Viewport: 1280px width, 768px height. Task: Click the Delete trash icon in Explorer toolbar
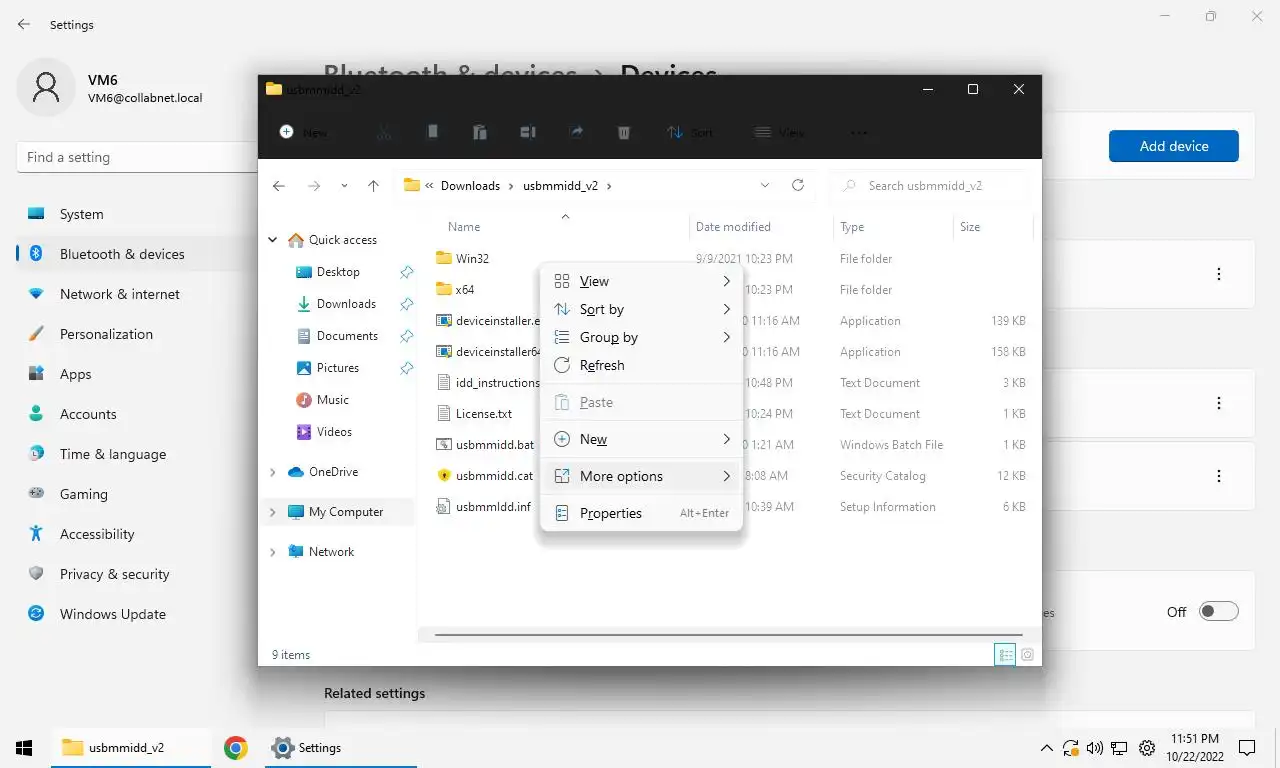pyautogui.click(x=624, y=132)
